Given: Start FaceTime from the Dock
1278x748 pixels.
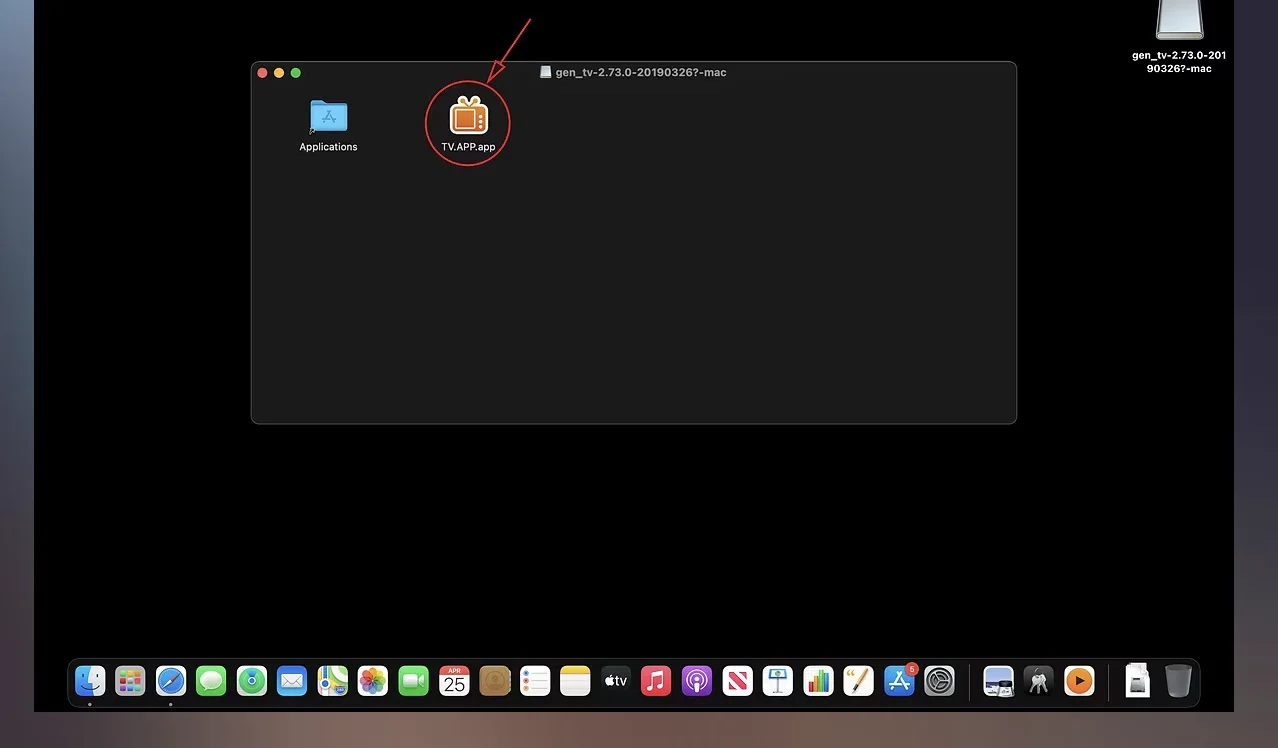Looking at the screenshot, I should coord(414,681).
